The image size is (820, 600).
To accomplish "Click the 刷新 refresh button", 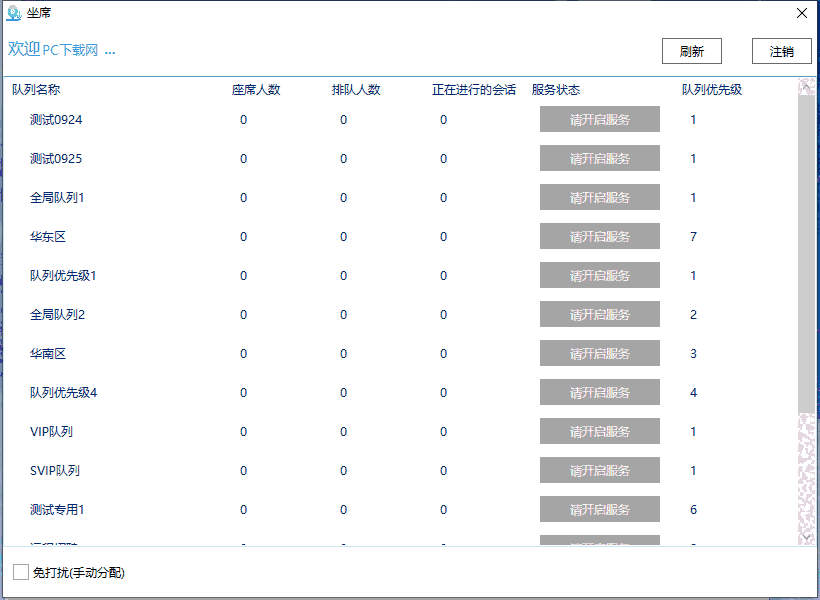I will (691, 51).
